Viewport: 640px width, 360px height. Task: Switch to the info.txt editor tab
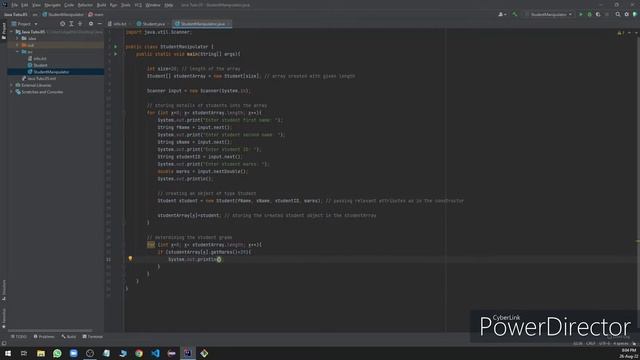pos(118,24)
